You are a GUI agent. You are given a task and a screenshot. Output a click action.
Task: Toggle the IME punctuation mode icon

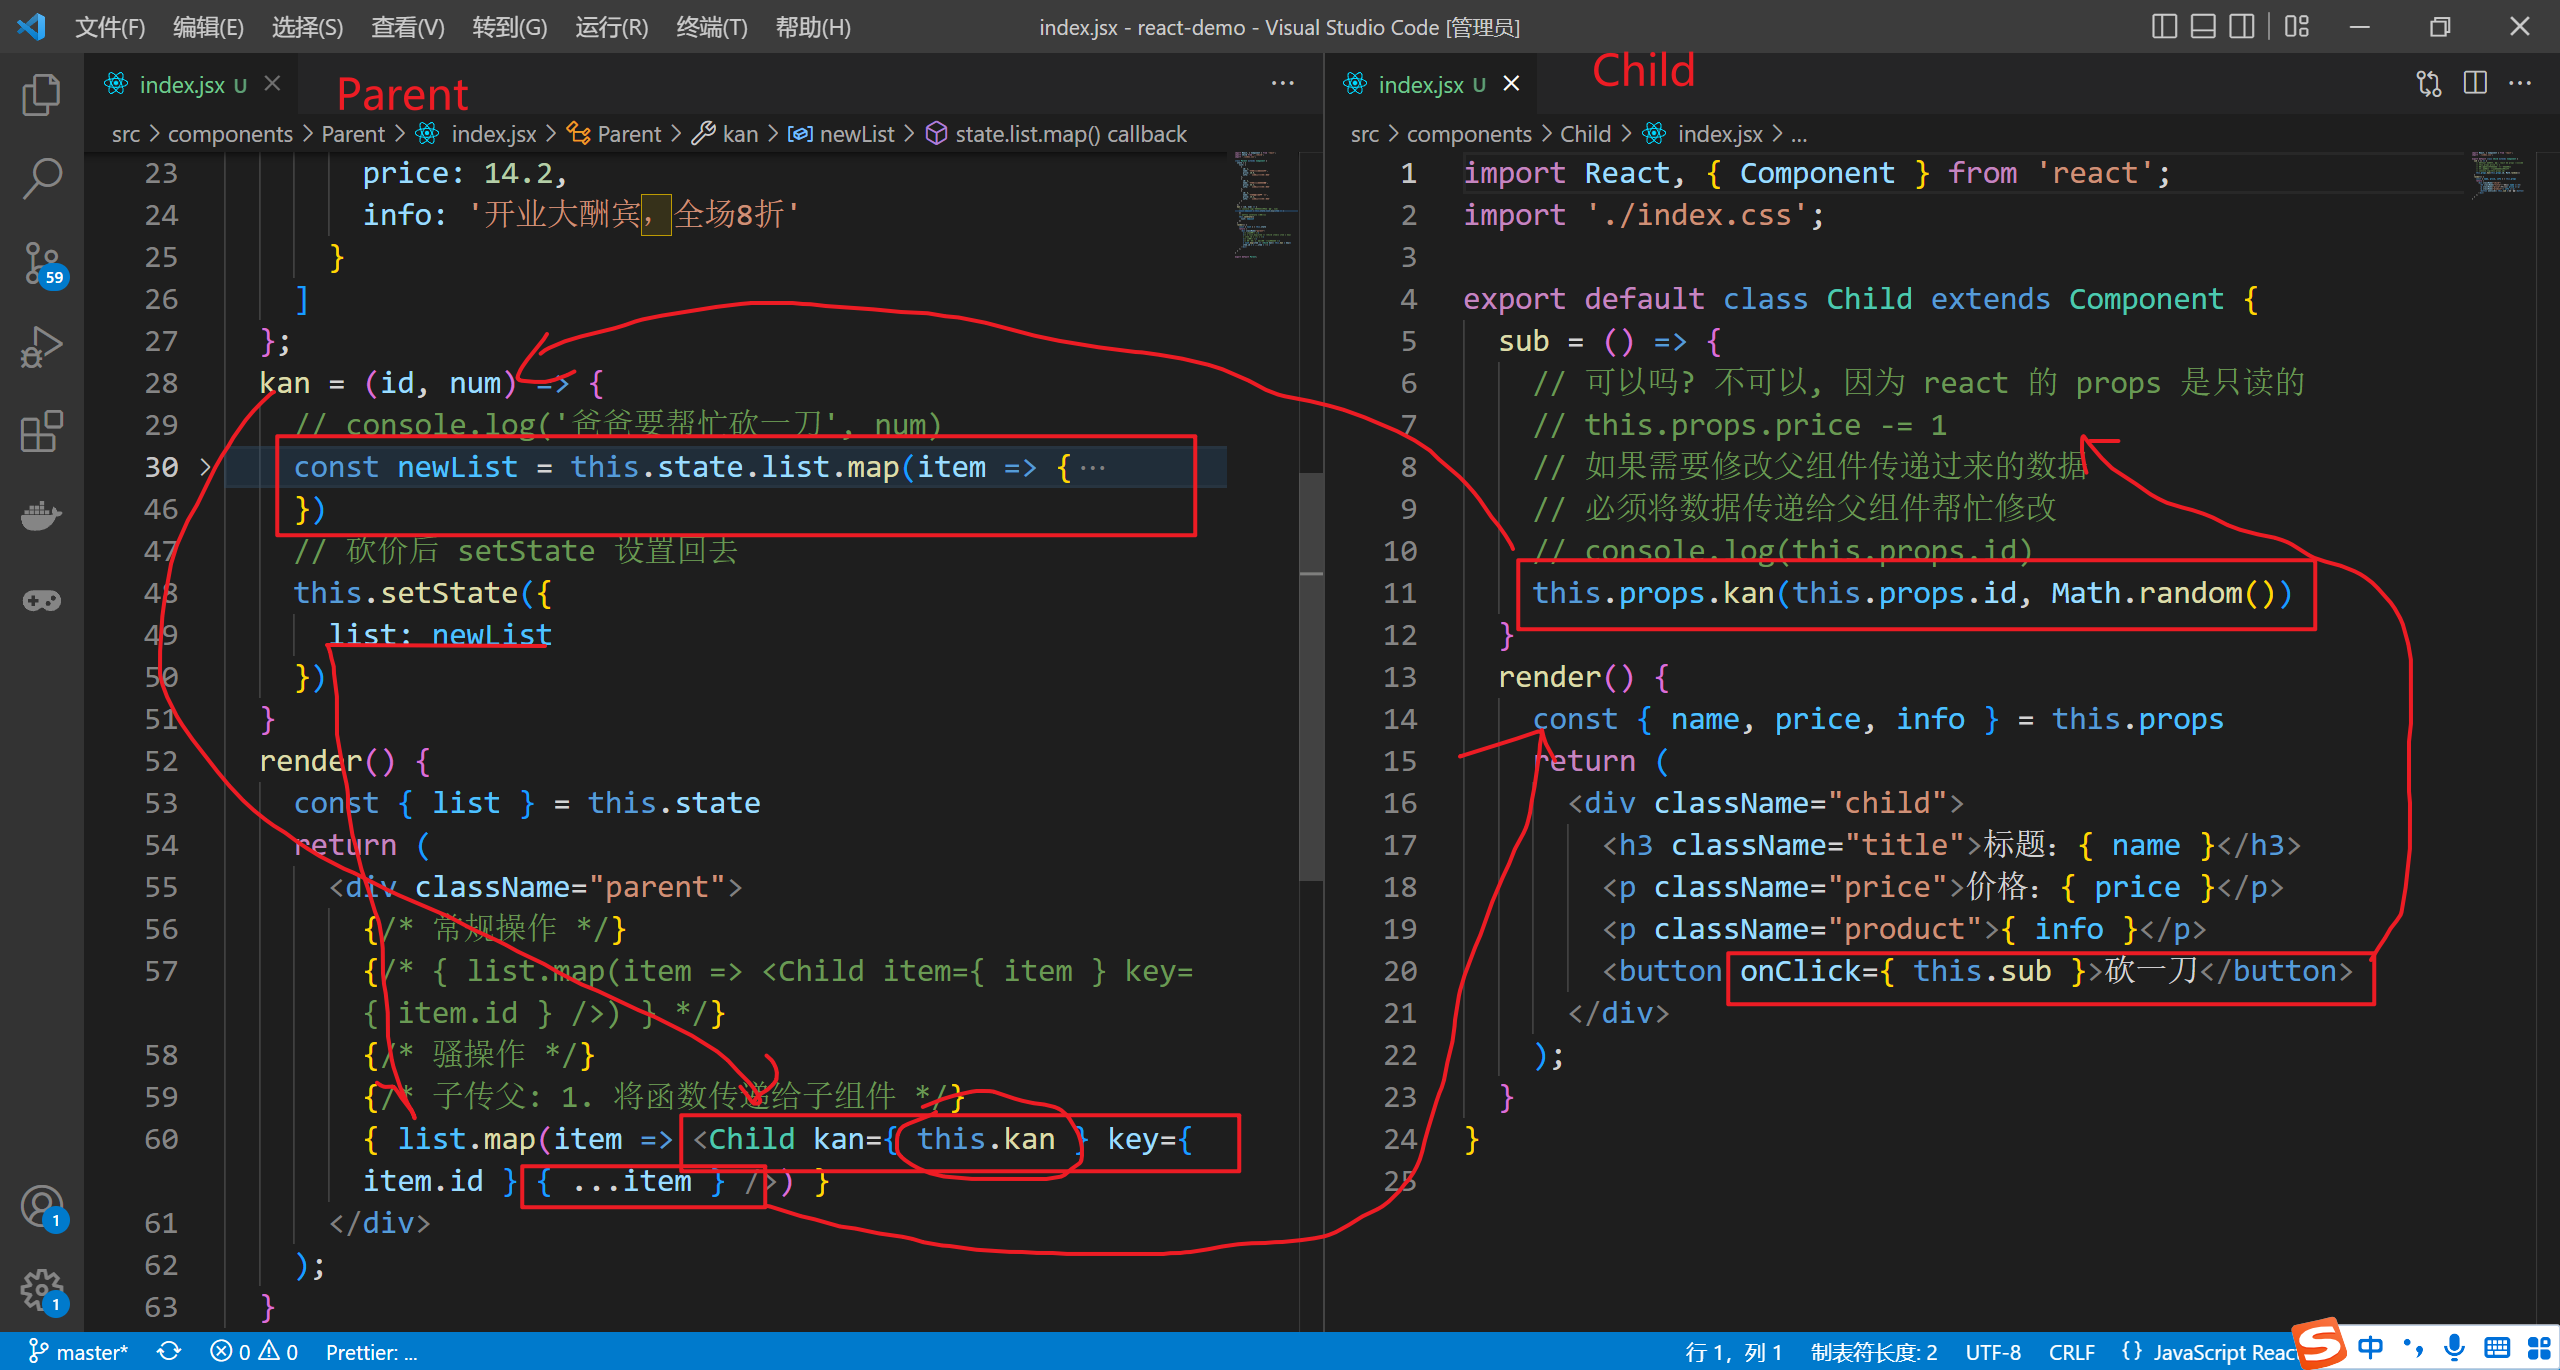tap(2413, 1347)
